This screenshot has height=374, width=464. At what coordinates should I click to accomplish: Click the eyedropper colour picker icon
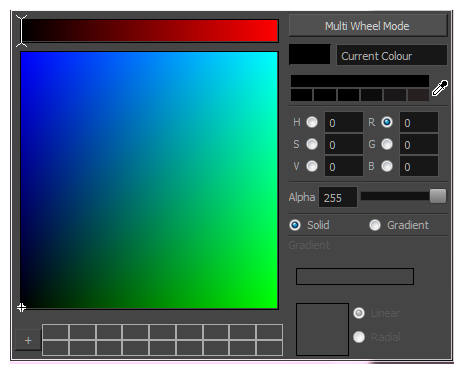440,88
